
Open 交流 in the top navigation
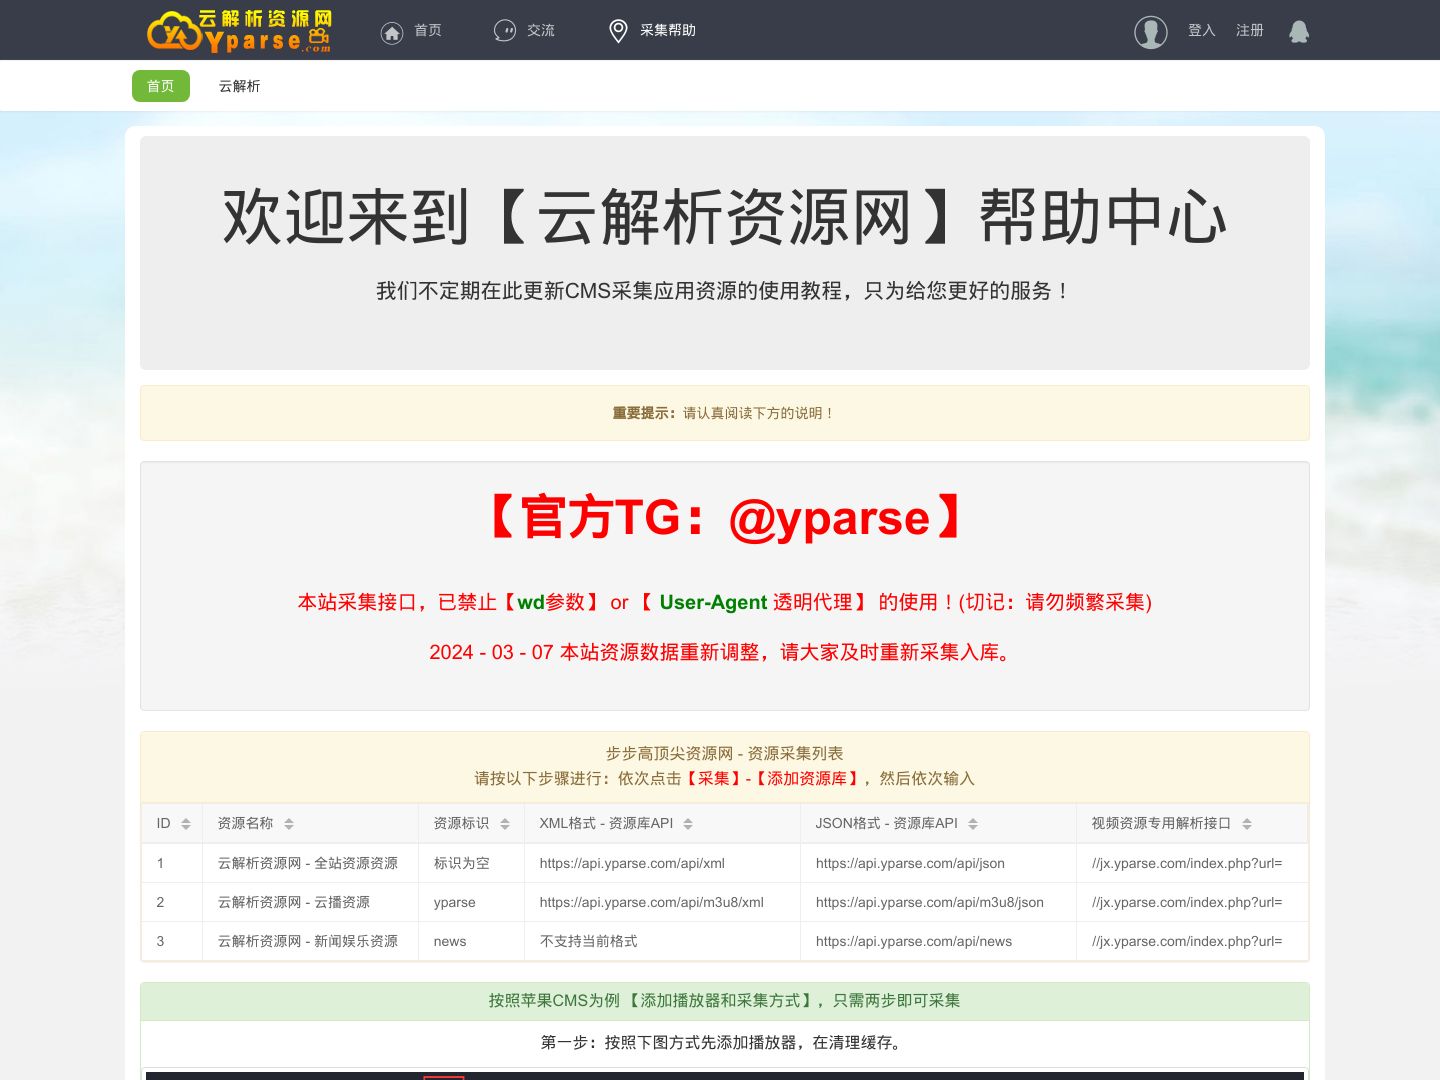tap(541, 31)
